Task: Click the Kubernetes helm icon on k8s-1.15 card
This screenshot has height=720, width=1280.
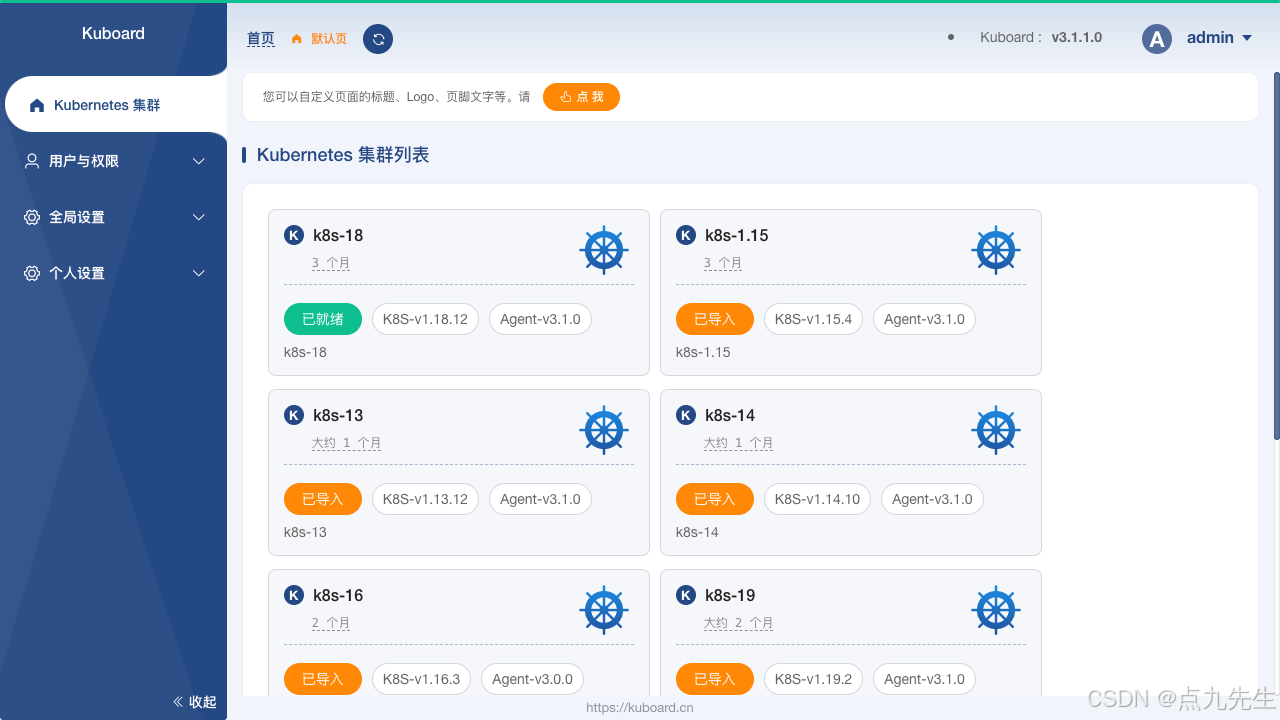Action: tap(996, 250)
